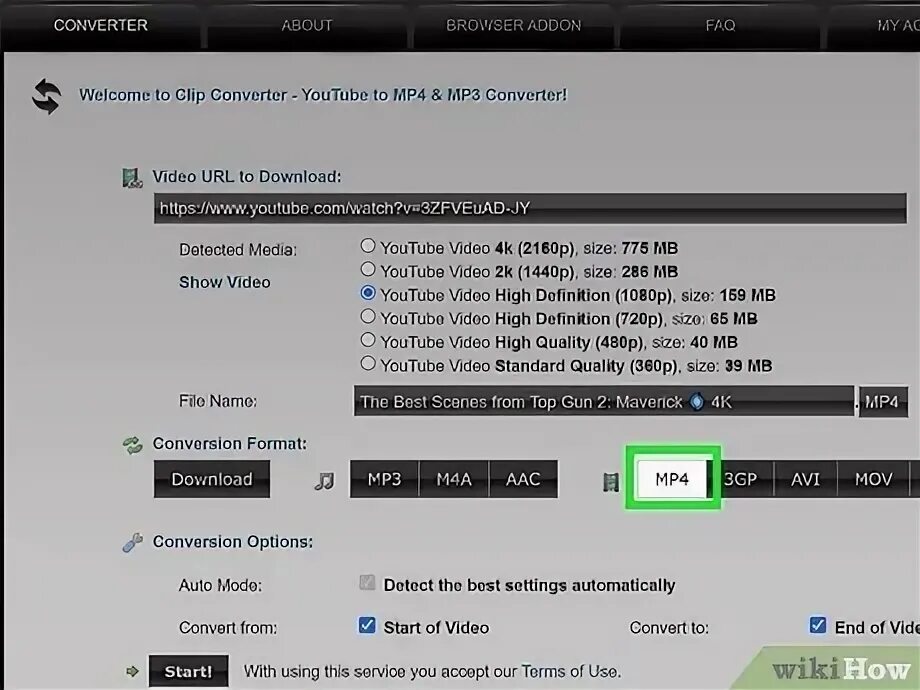The width and height of the screenshot is (920, 690).
Task: Click the Show Video link
Action: pos(225,282)
